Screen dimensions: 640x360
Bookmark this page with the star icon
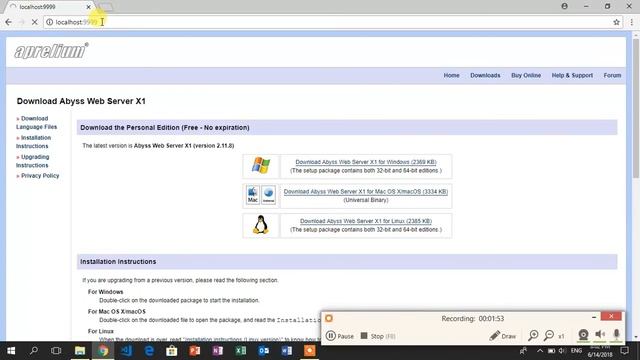click(616, 22)
